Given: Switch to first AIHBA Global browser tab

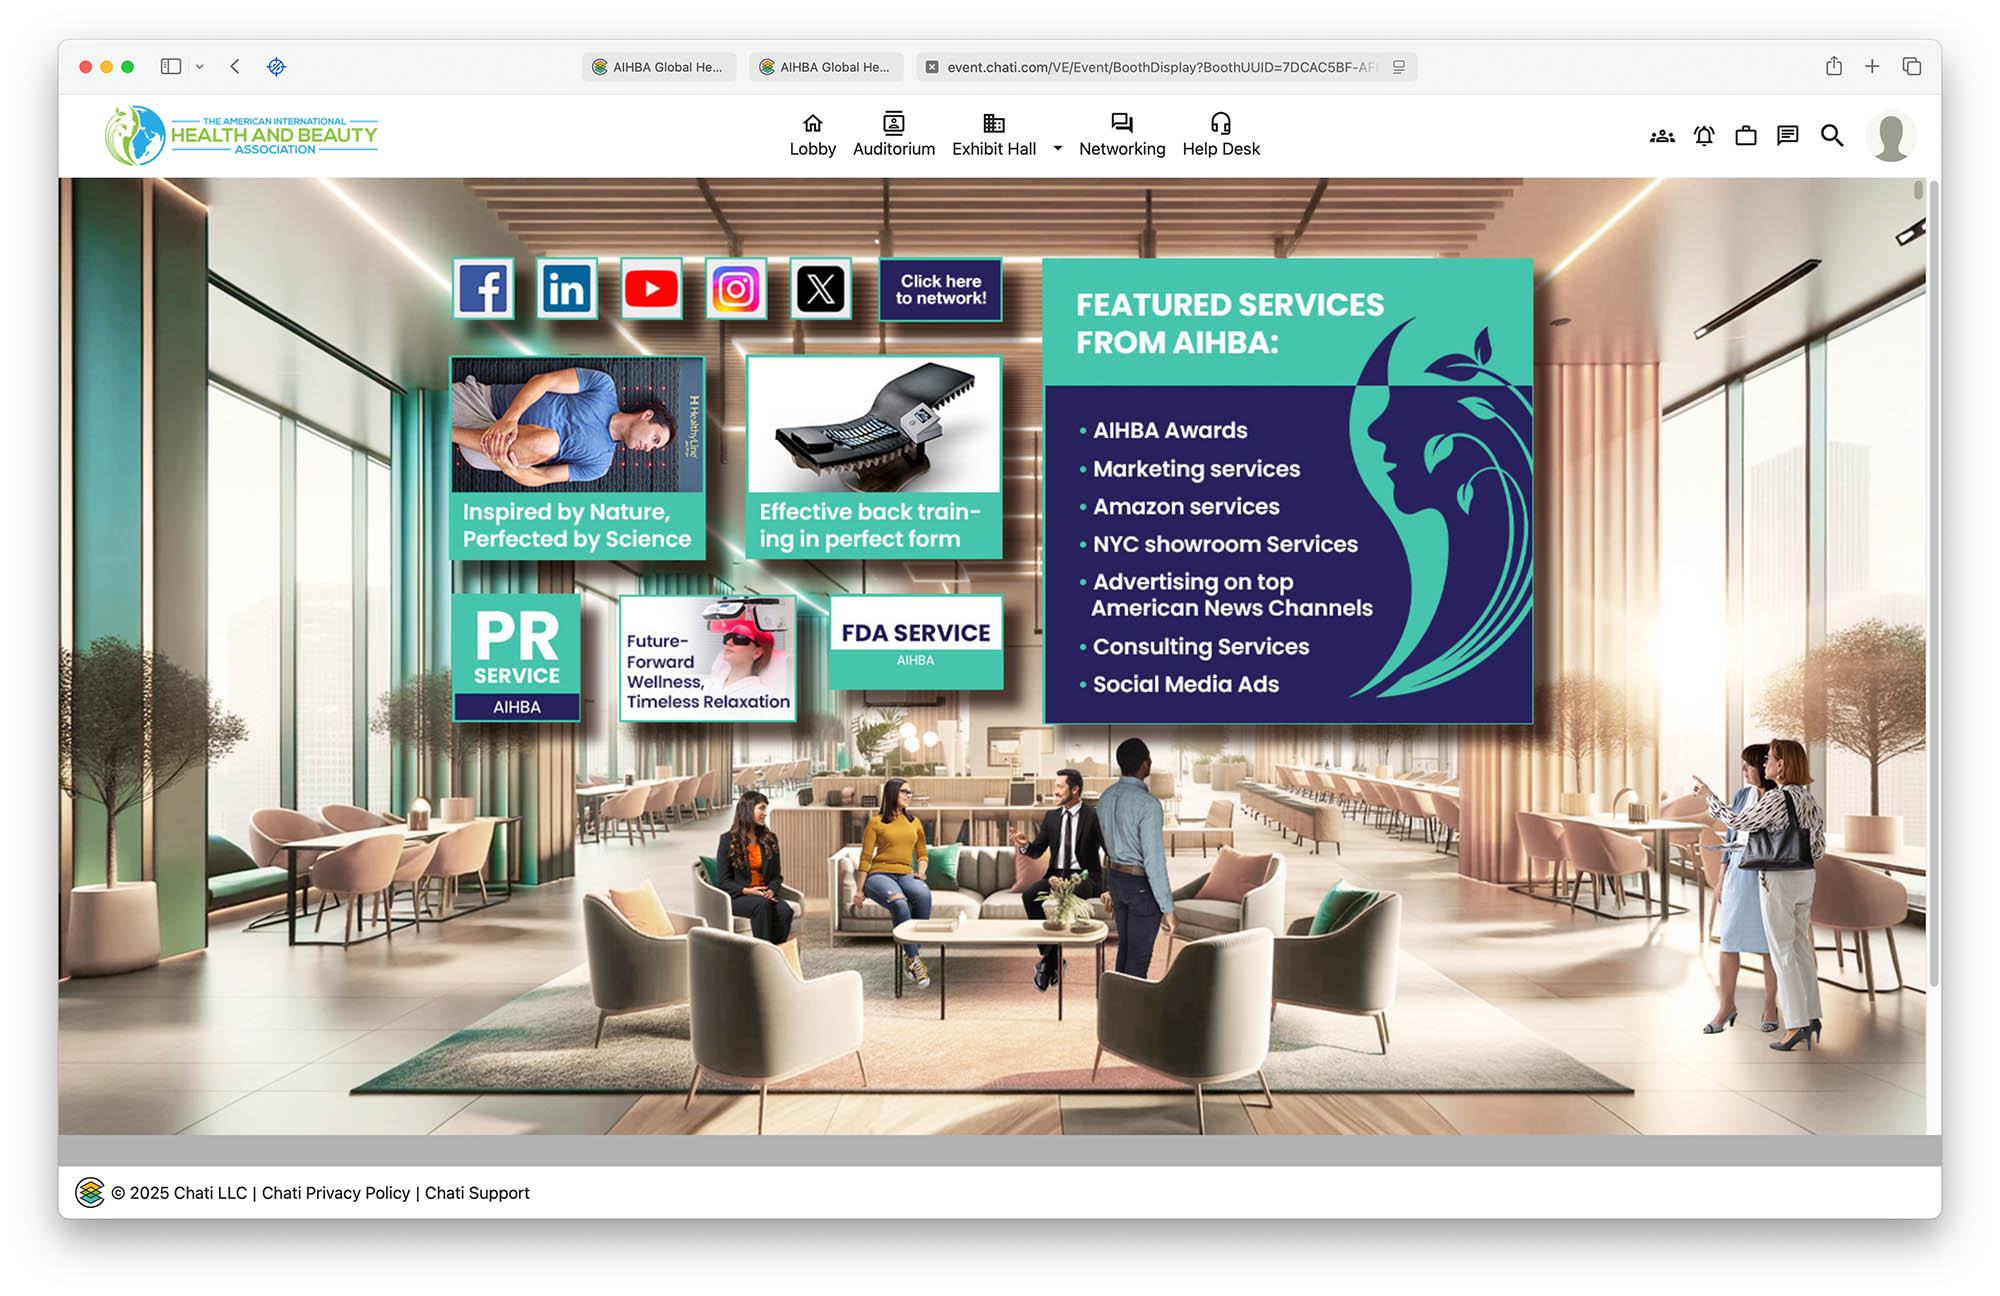Looking at the screenshot, I should [659, 67].
